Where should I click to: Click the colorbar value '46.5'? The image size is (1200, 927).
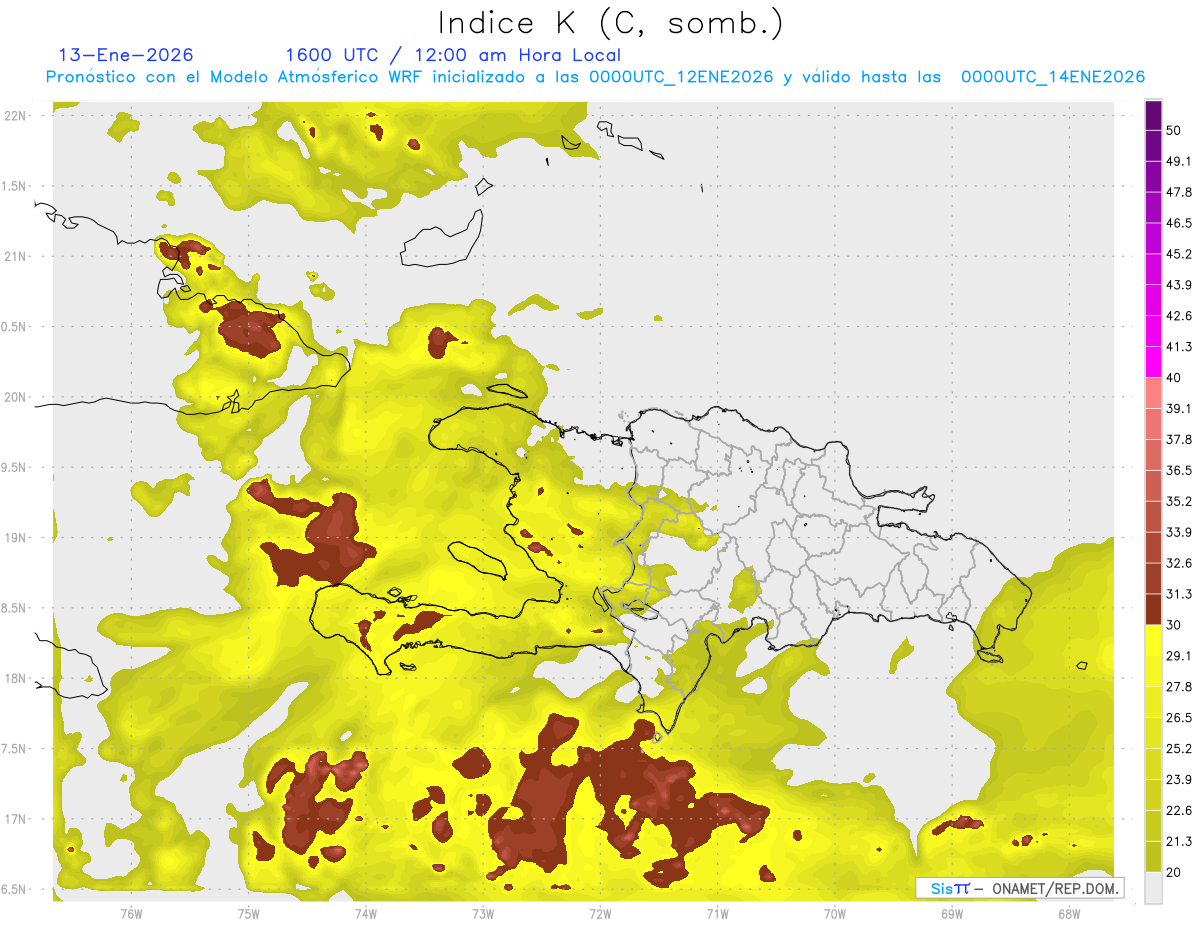tap(1179, 223)
